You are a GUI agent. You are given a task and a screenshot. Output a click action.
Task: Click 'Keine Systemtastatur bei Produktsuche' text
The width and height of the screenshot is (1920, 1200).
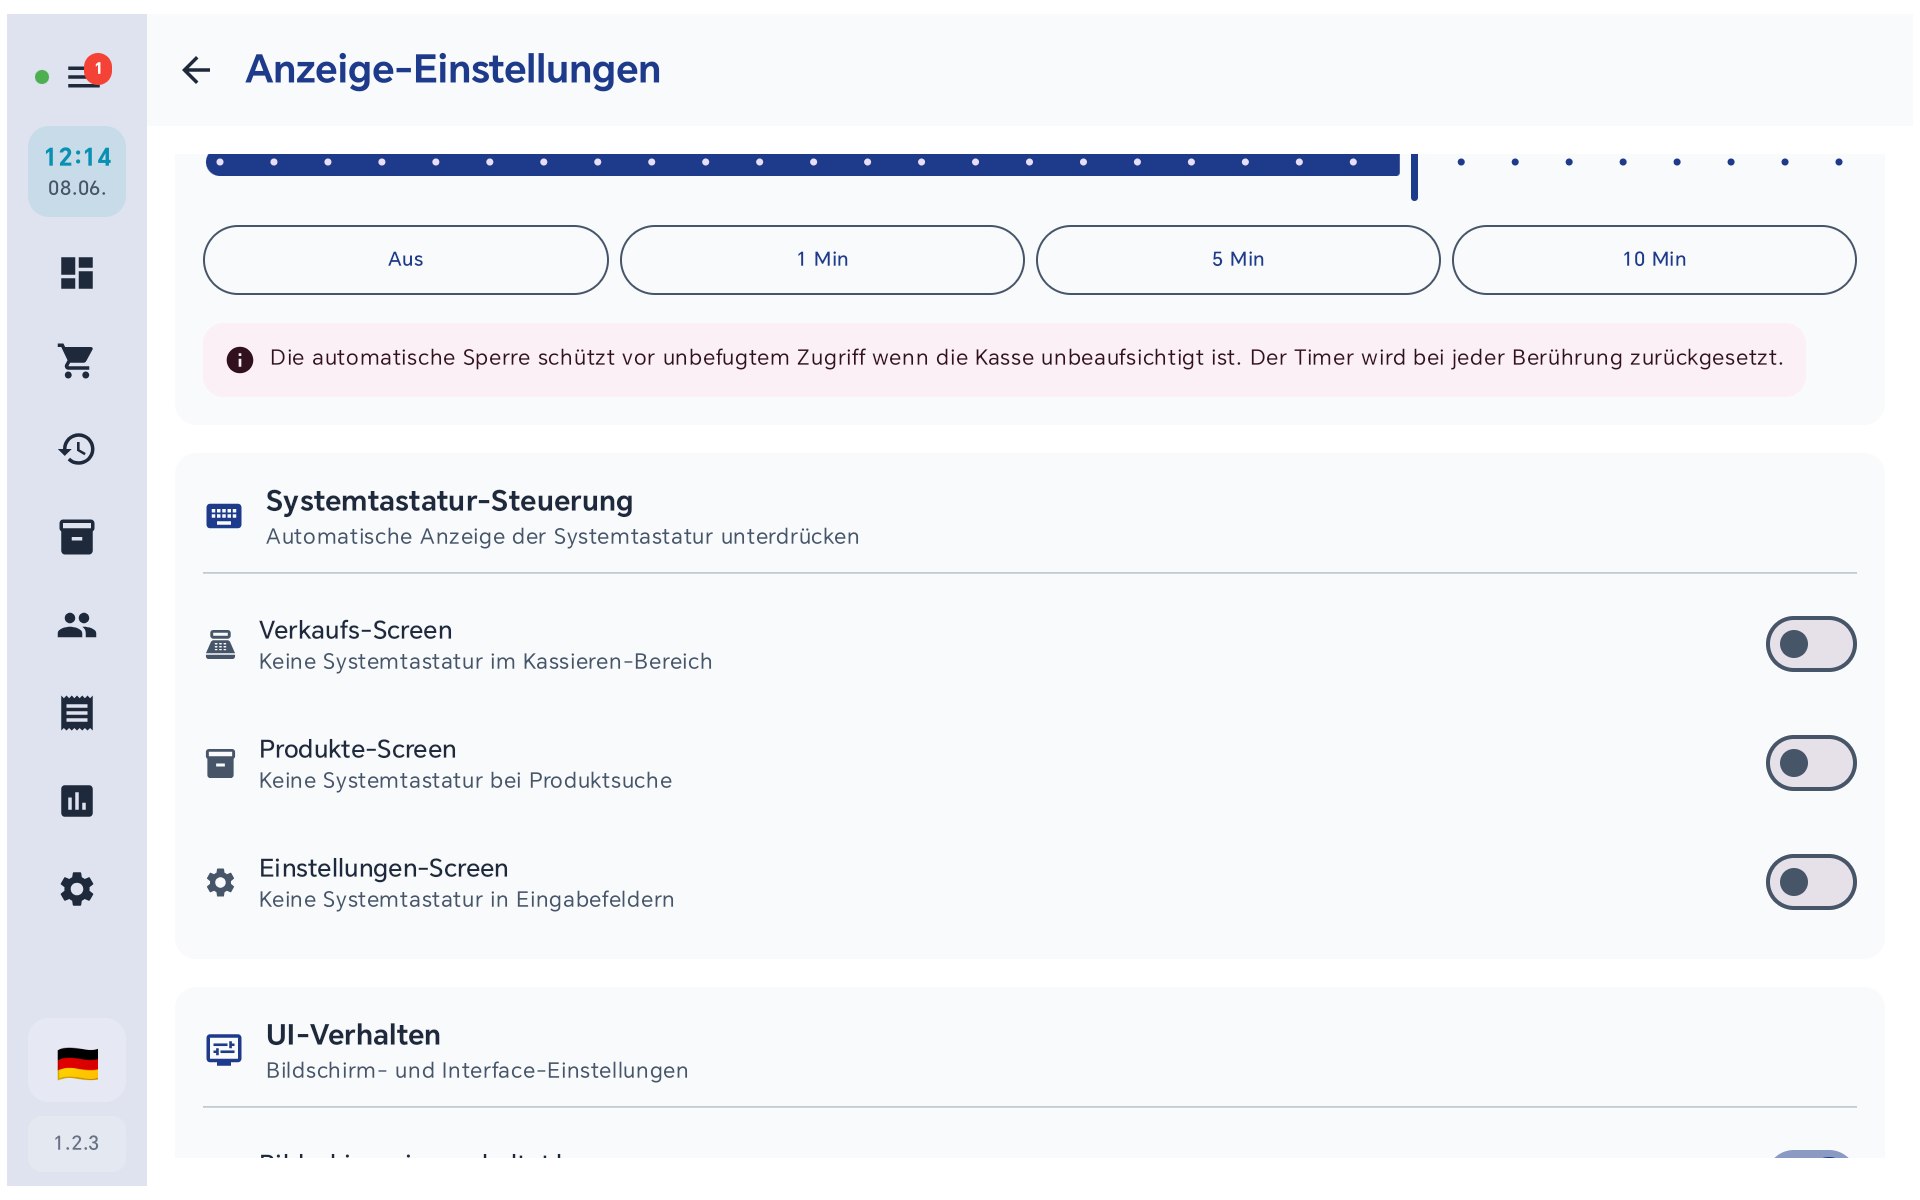pos(465,781)
